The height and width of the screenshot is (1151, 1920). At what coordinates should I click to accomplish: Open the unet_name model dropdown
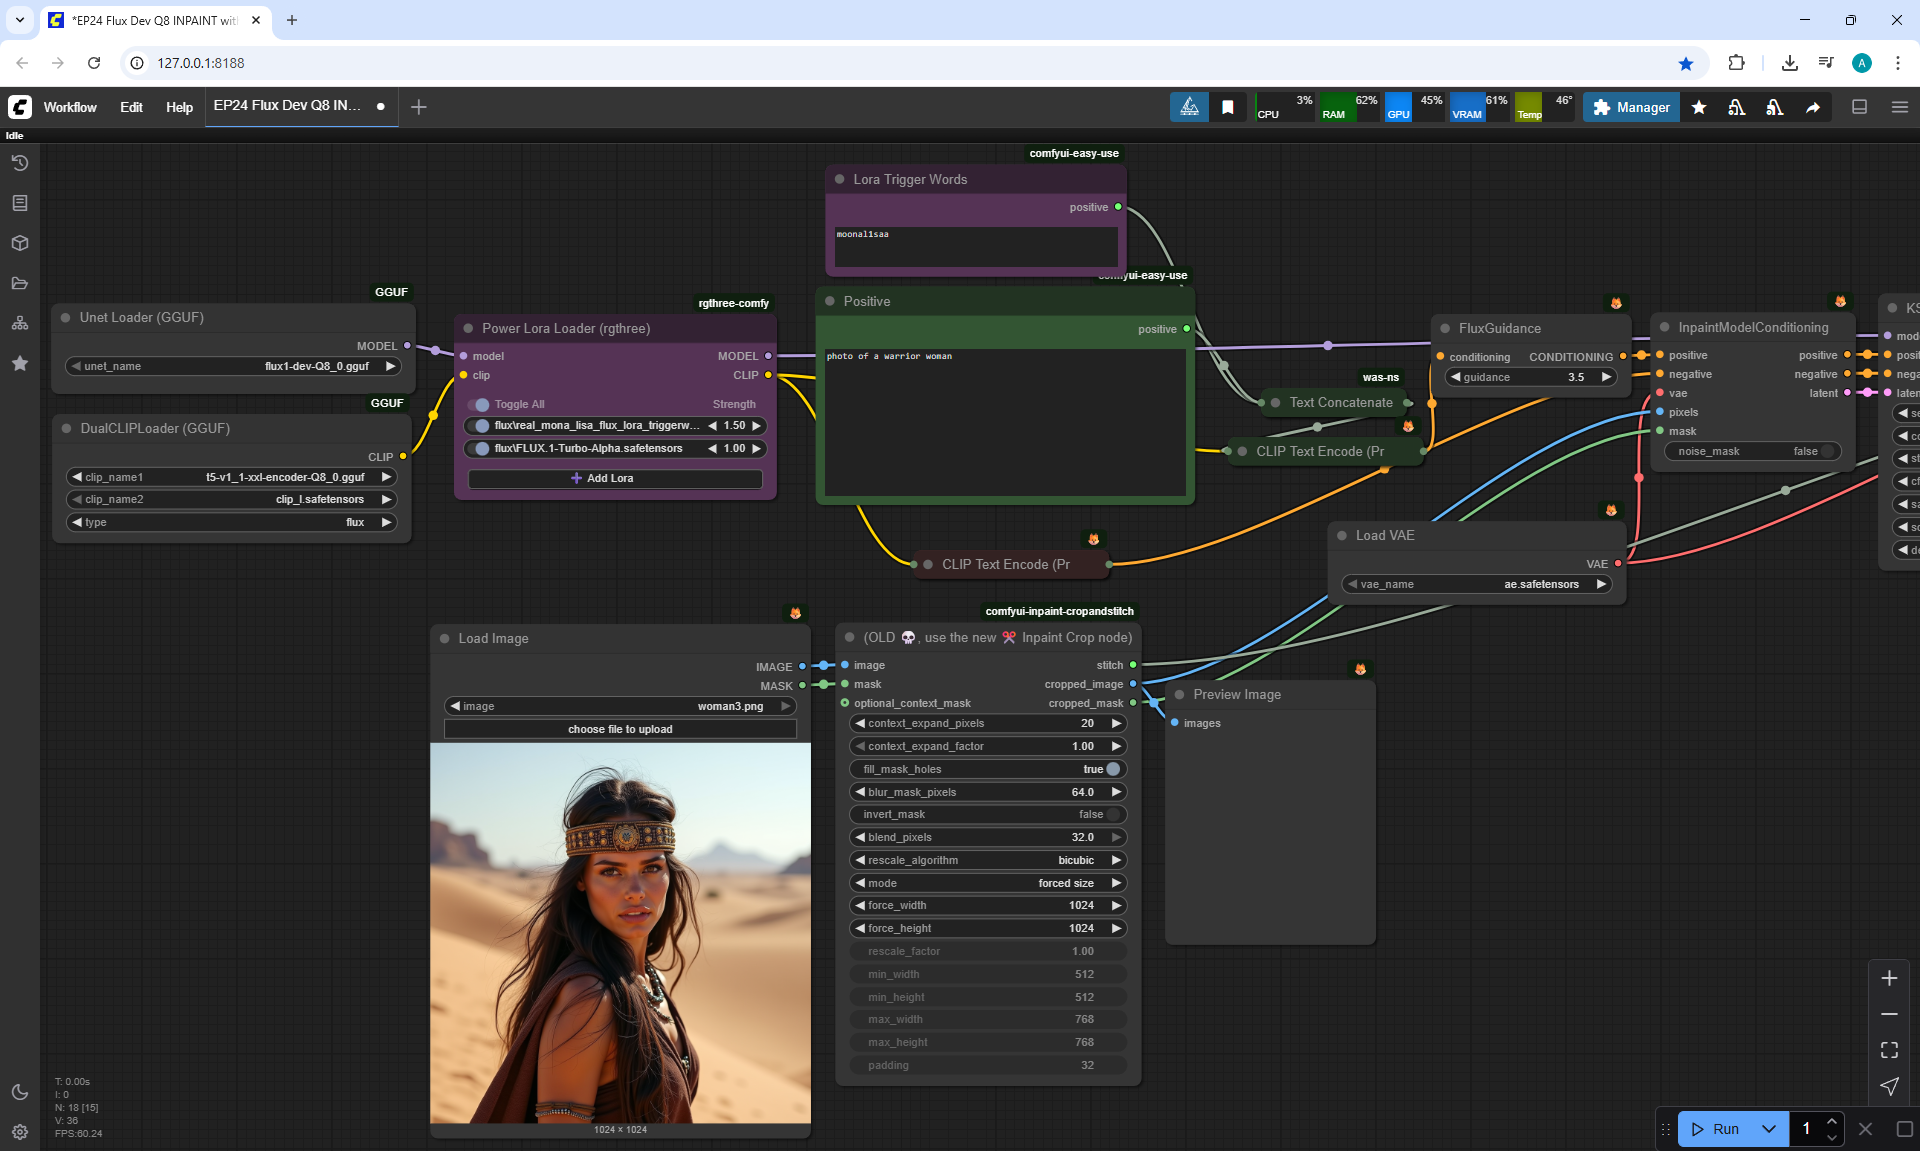(232, 366)
